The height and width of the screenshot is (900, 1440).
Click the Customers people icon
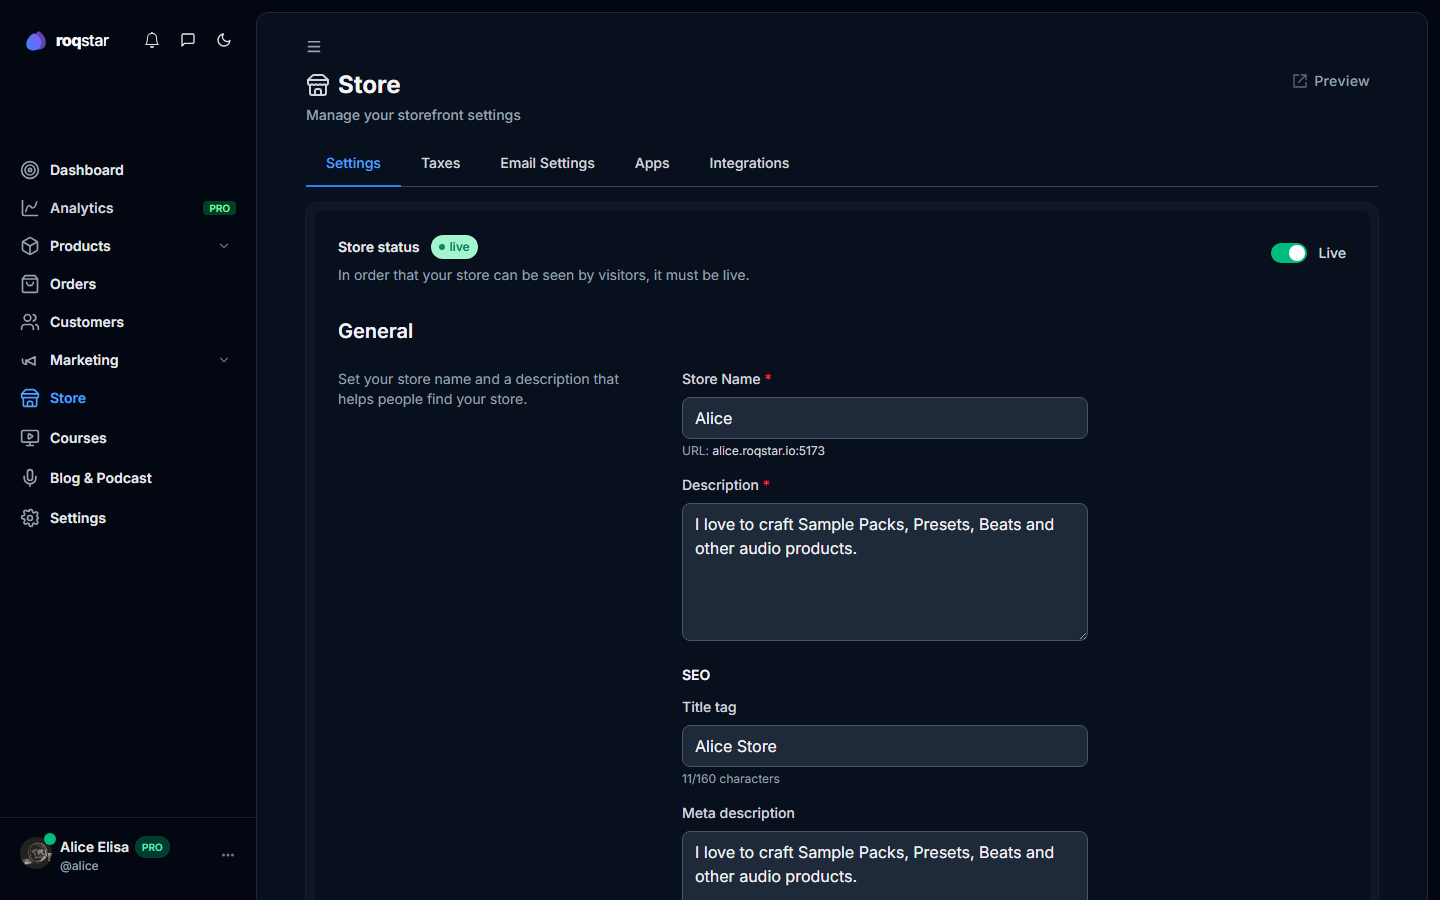pos(30,322)
